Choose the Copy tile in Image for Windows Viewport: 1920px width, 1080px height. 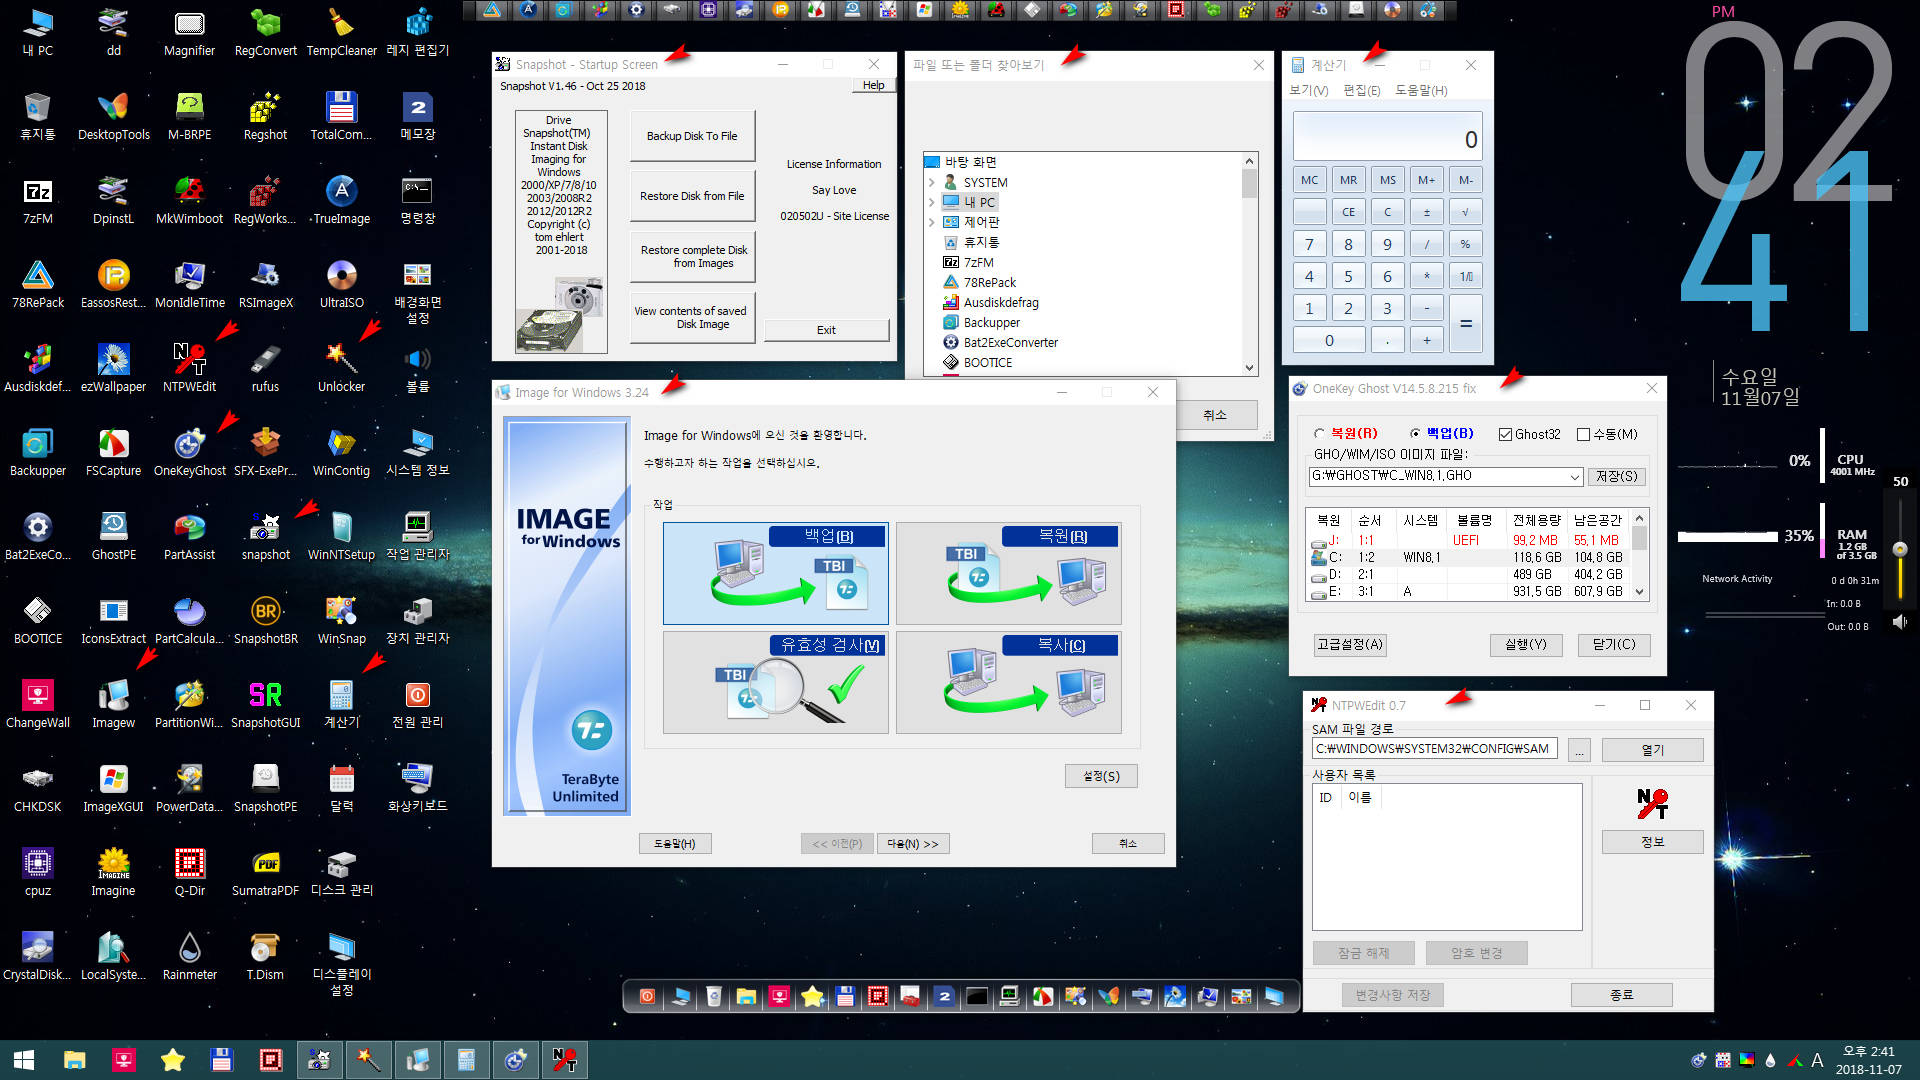[x=1008, y=682]
